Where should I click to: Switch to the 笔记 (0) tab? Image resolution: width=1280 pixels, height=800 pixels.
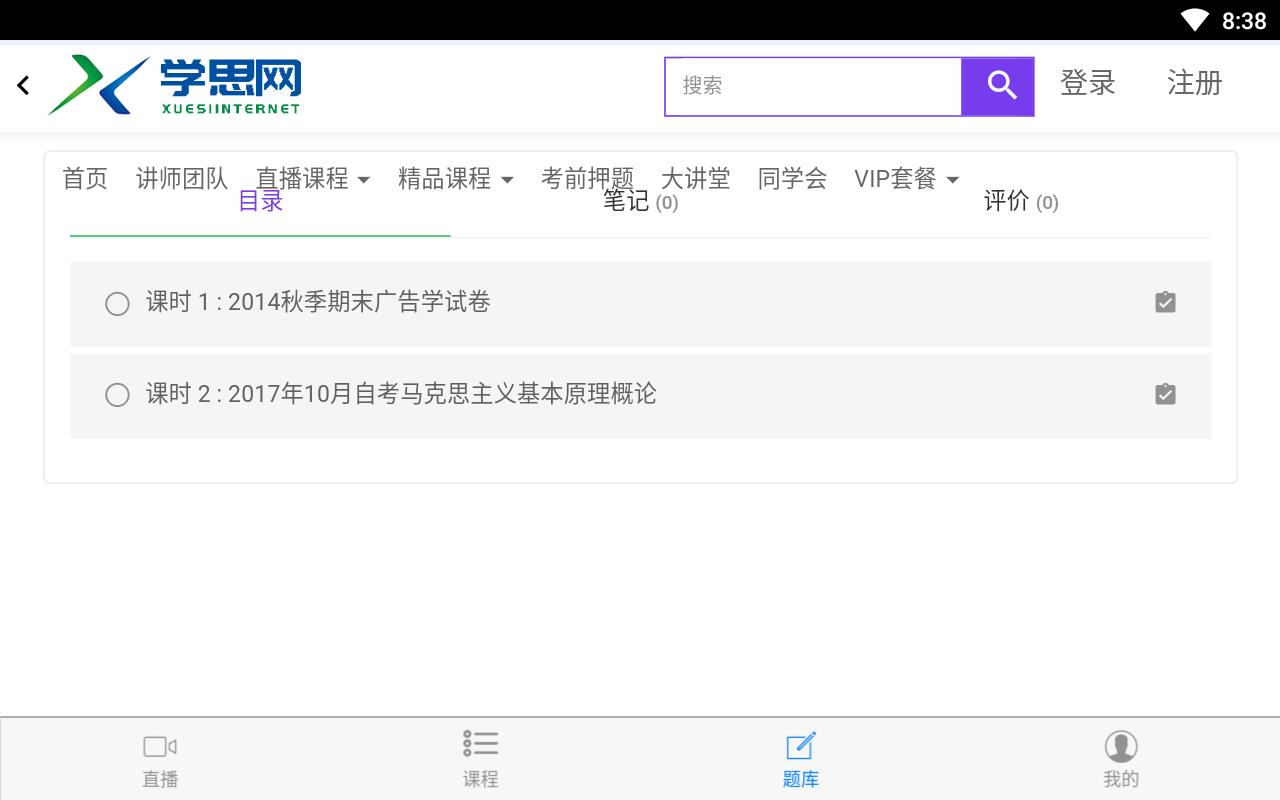tap(641, 201)
